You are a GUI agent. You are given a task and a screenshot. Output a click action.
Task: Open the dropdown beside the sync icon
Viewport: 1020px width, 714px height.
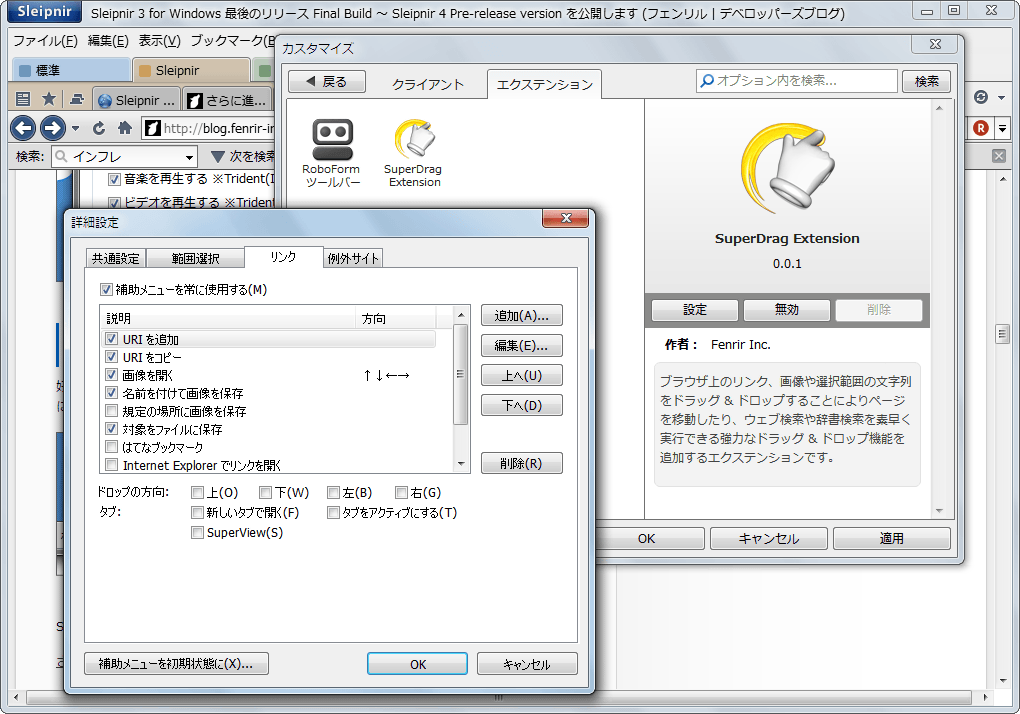pos(1001,98)
